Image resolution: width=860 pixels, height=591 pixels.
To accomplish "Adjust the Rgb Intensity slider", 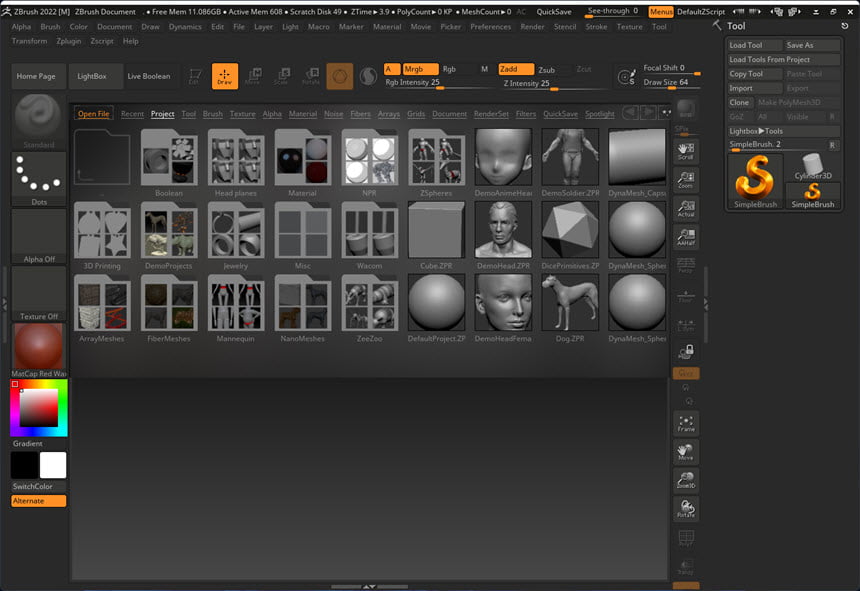I will coord(439,83).
